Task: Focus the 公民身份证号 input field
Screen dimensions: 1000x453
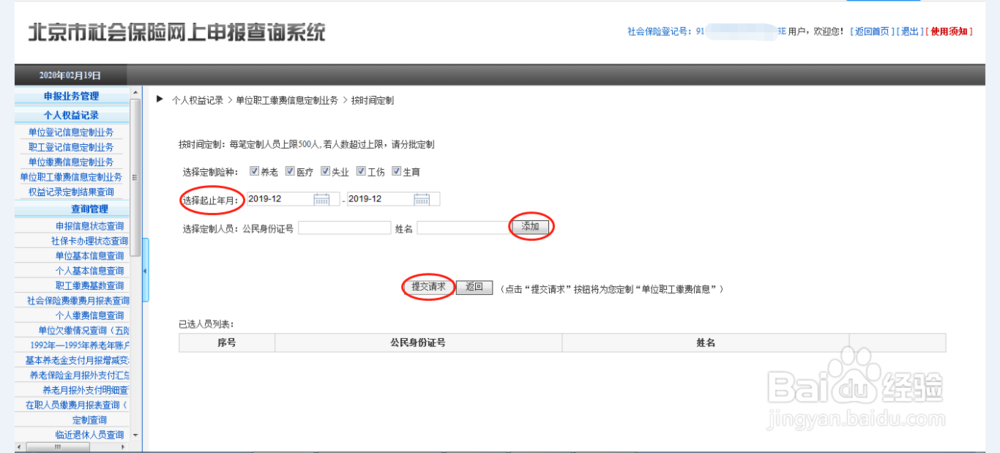Action: [344, 228]
